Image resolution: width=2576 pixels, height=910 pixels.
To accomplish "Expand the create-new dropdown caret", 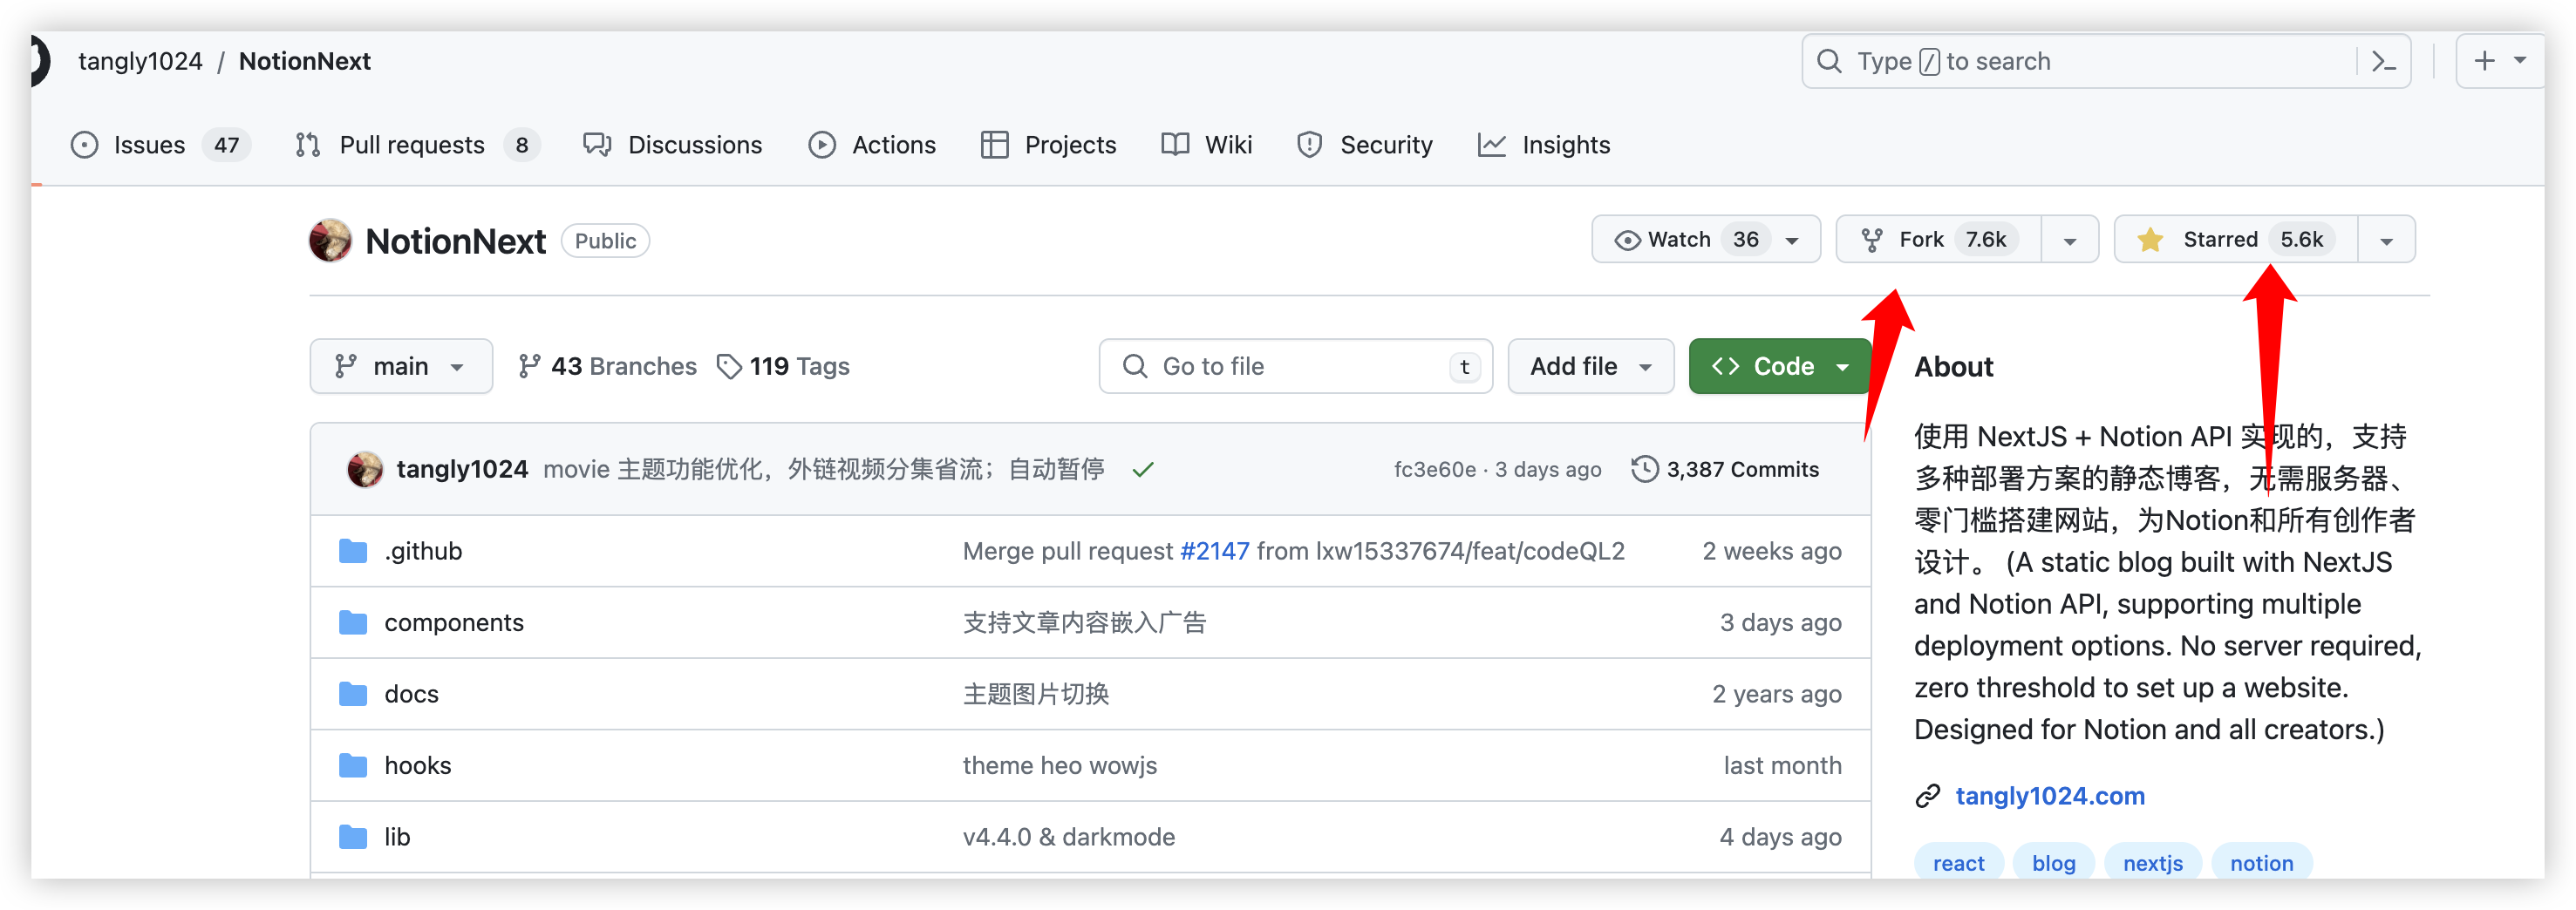I will click(2521, 61).
